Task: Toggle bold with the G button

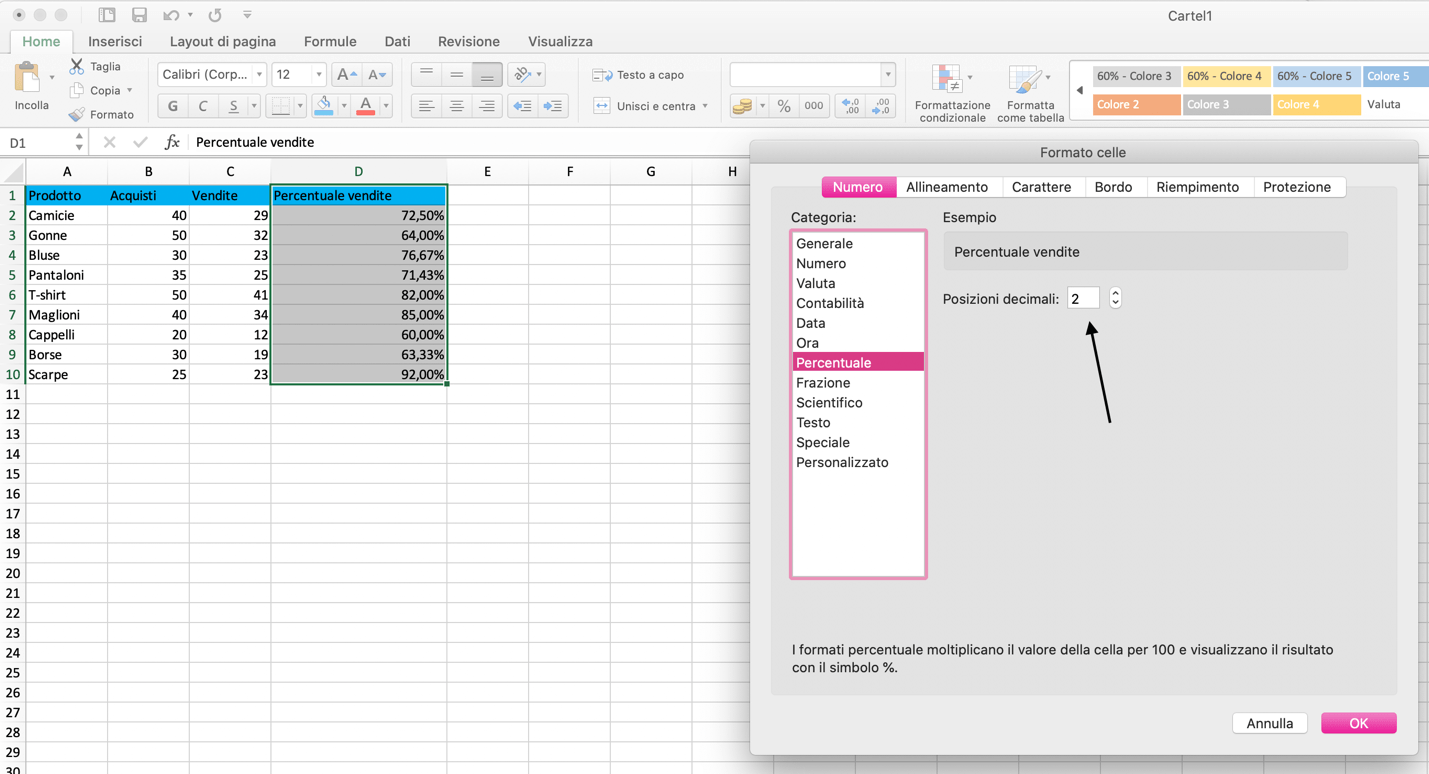Action: pyautogui.click(x=173, y=106)
